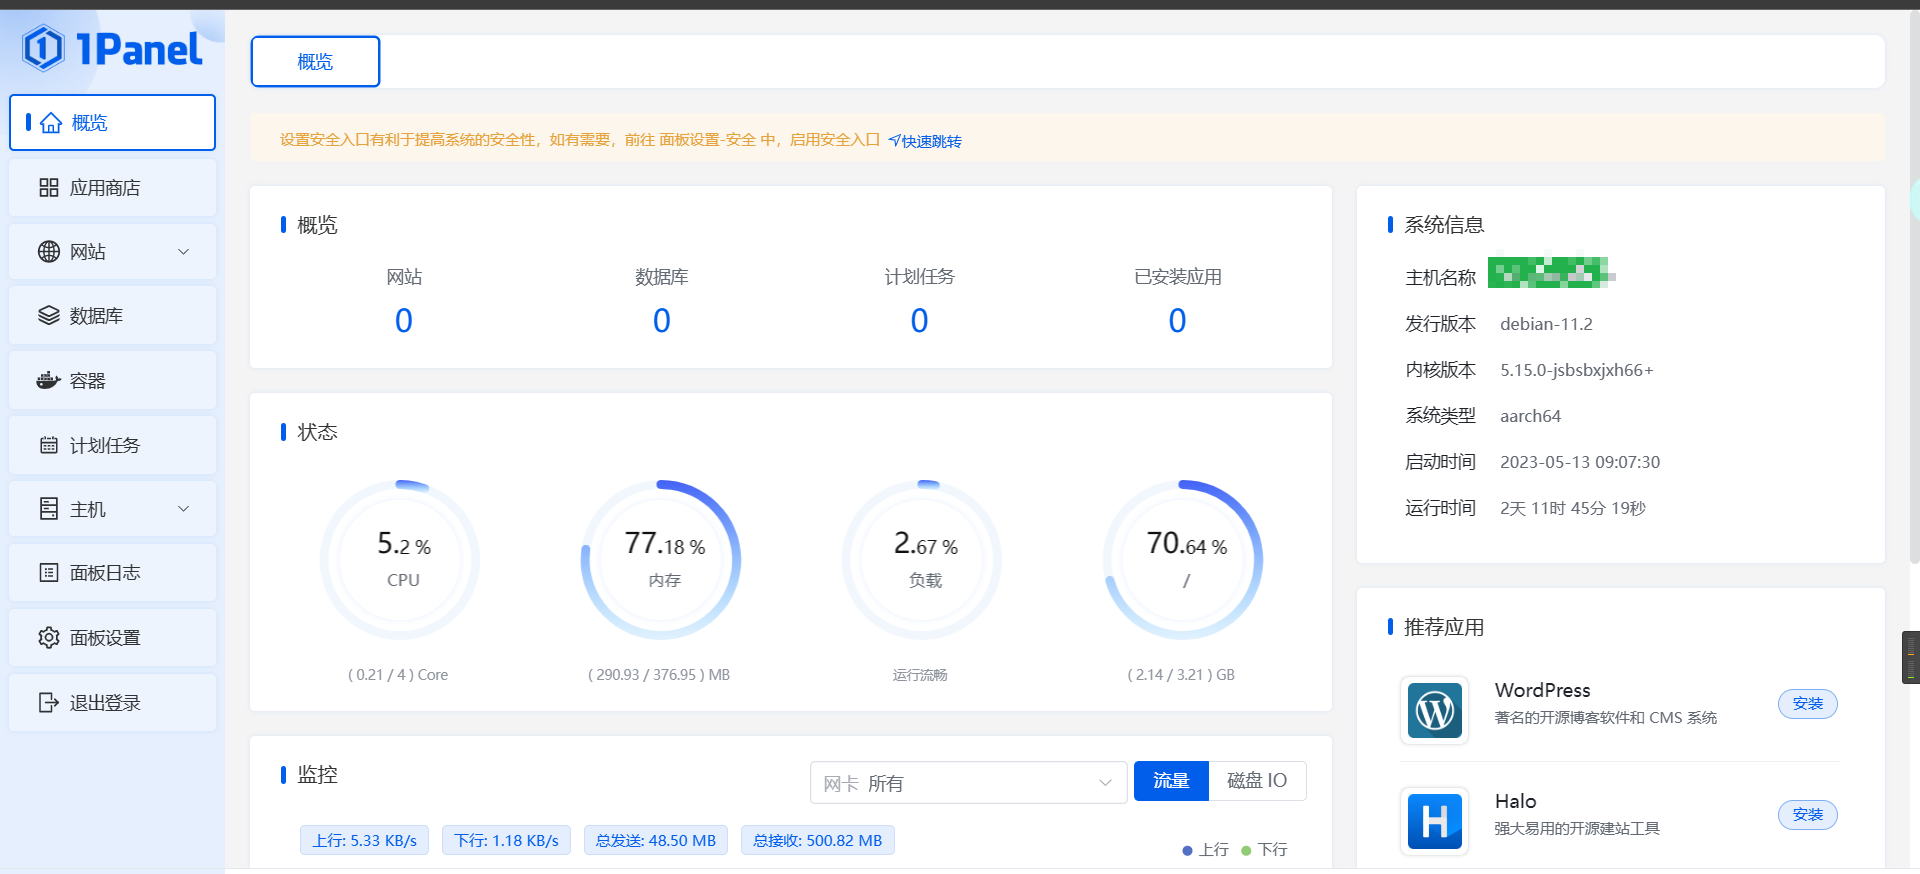The height and width of the screenshot is (874, 1920).
Task: Click the 计划任务 count 0
Action: (920, 321)
